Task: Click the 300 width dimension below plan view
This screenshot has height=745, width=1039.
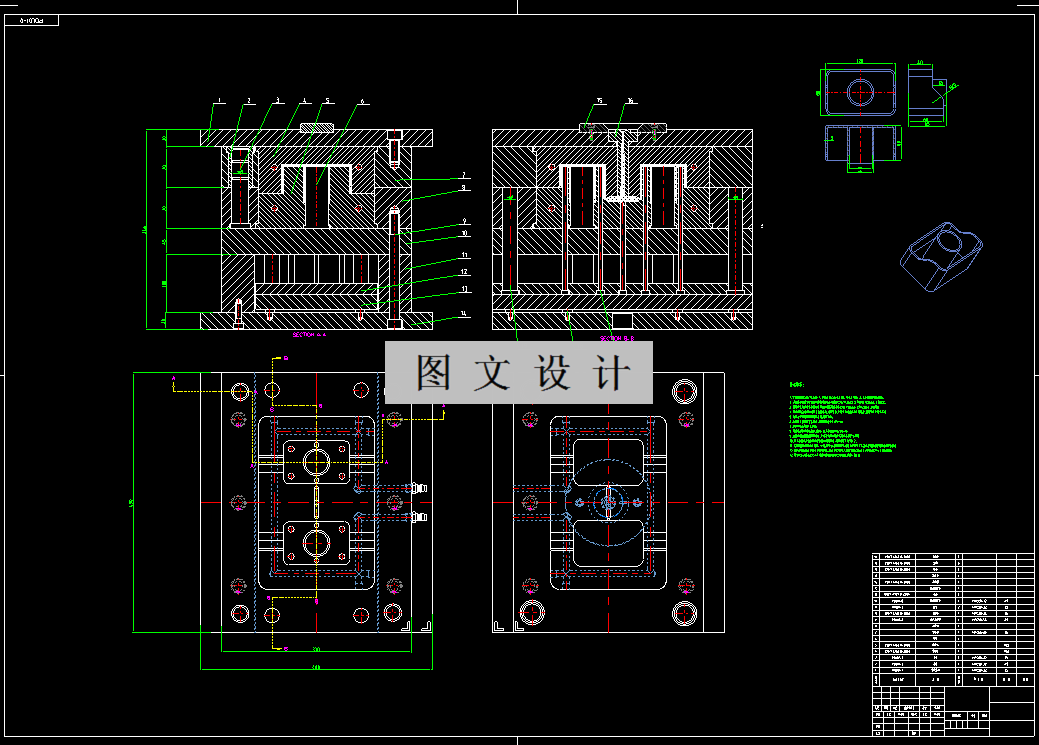Action: [x=316, y=650]
